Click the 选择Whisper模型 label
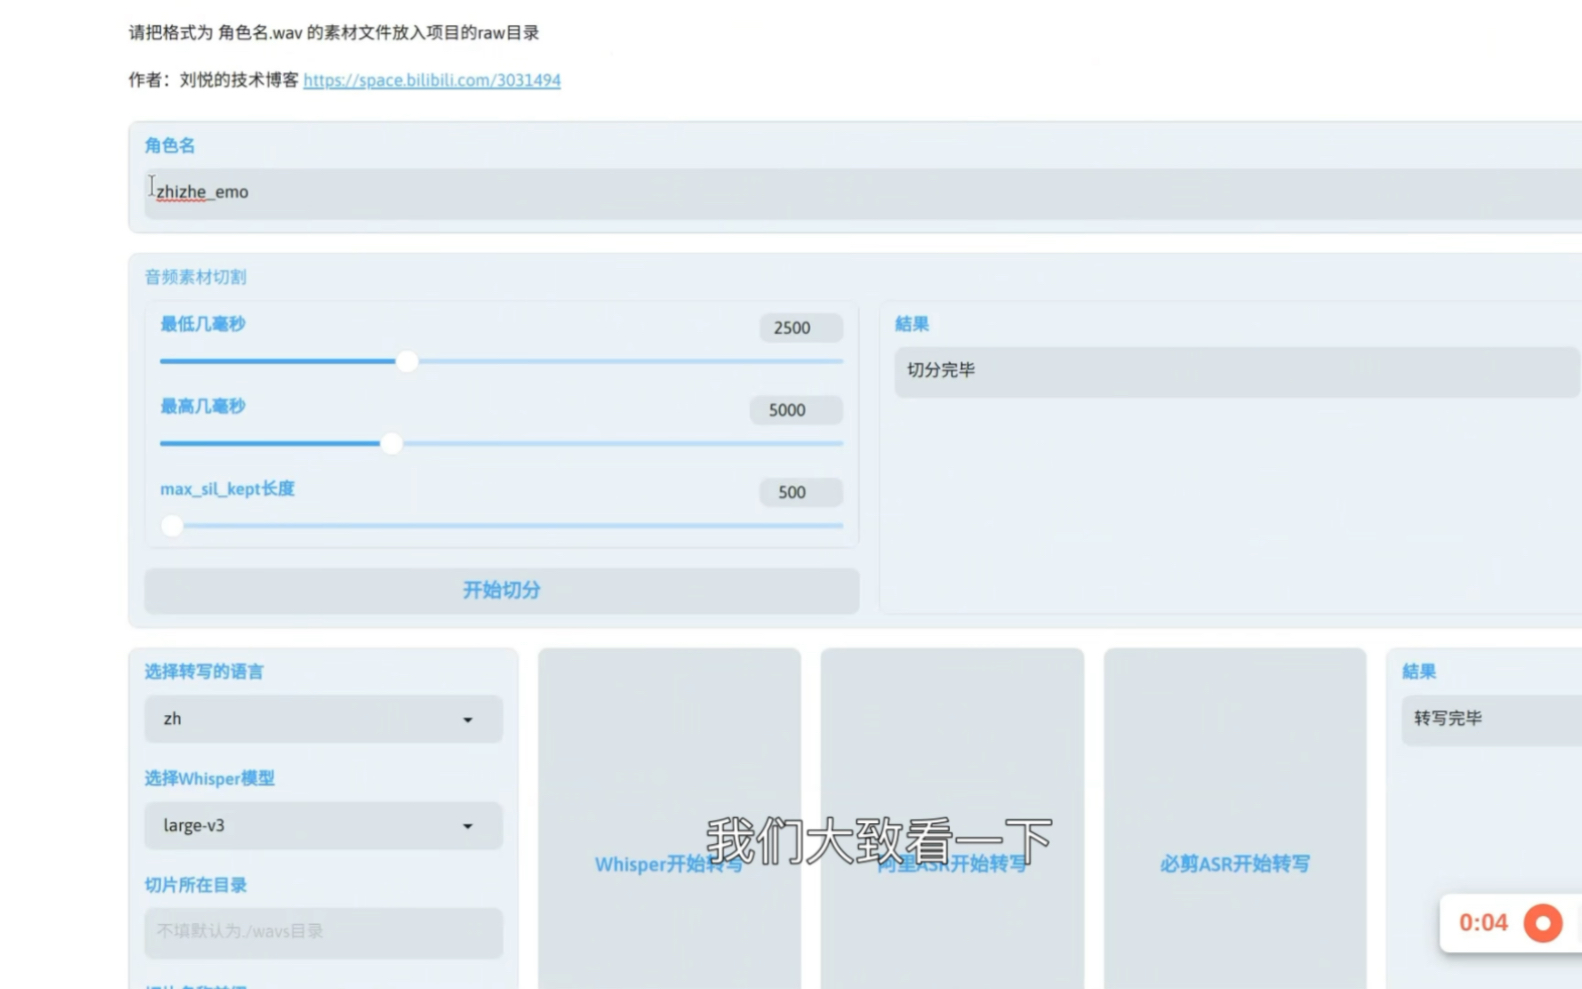Viewport: 1582px width, 989px height. pos(209,778)
